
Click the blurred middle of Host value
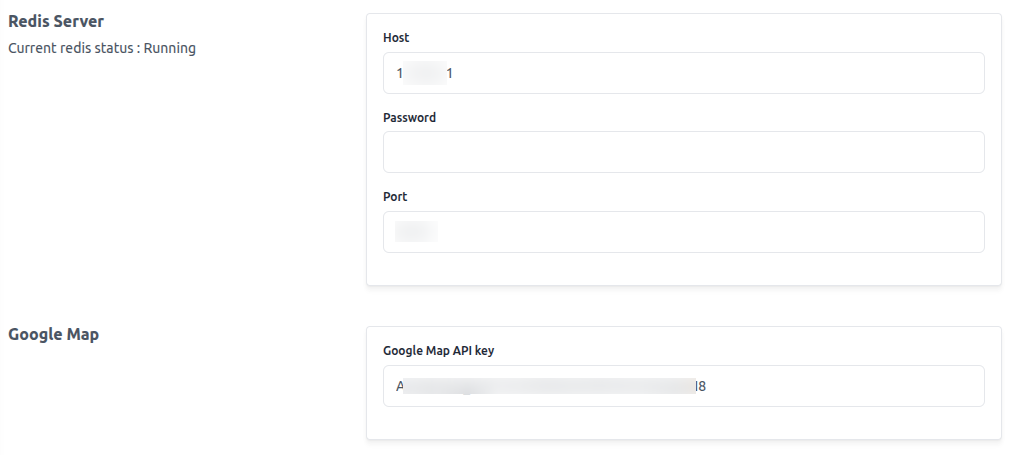[x=425, y=73]
